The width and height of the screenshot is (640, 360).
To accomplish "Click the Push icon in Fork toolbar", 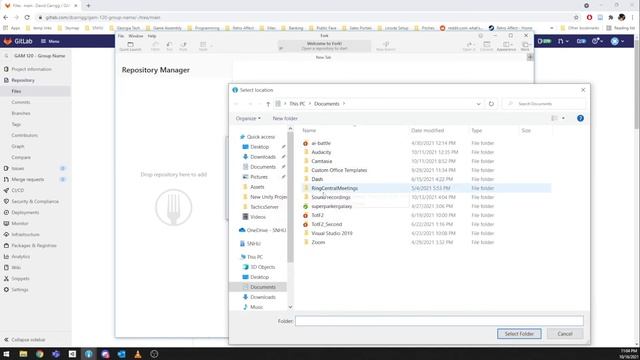I will point(183,46).
